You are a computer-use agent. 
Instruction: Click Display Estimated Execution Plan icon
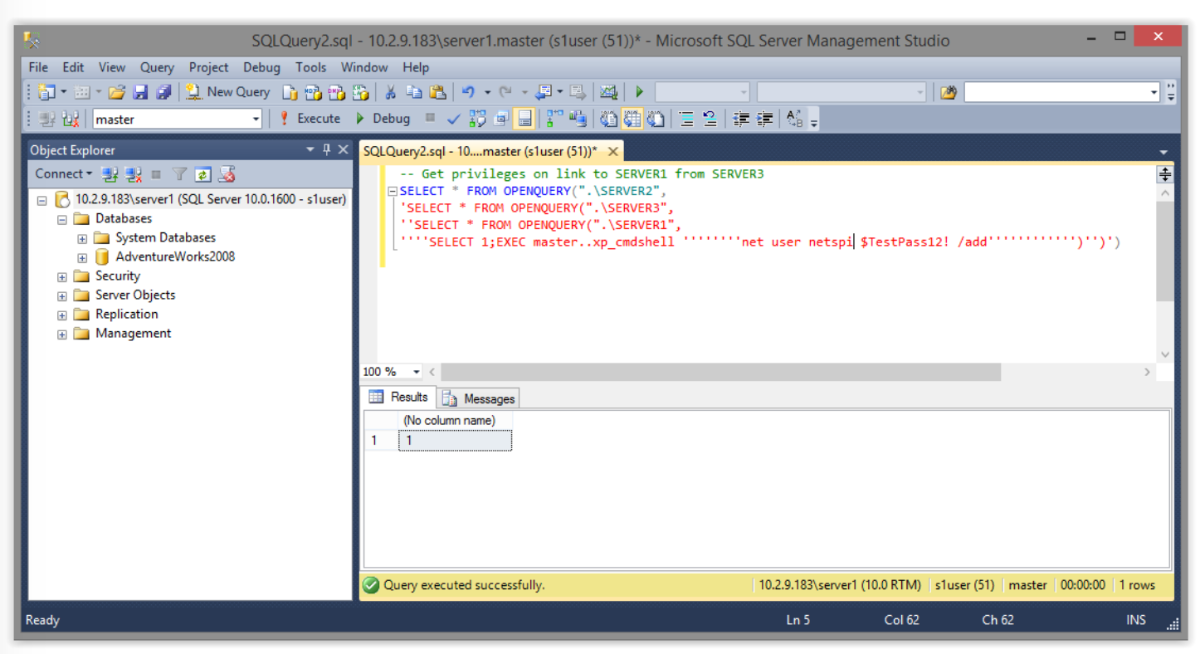pyautogui.click(x=477, y=118)
